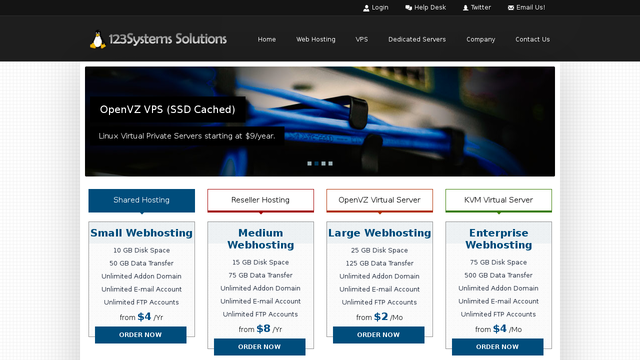Order the Enterprise Webhosting plan

pos(497,347)
